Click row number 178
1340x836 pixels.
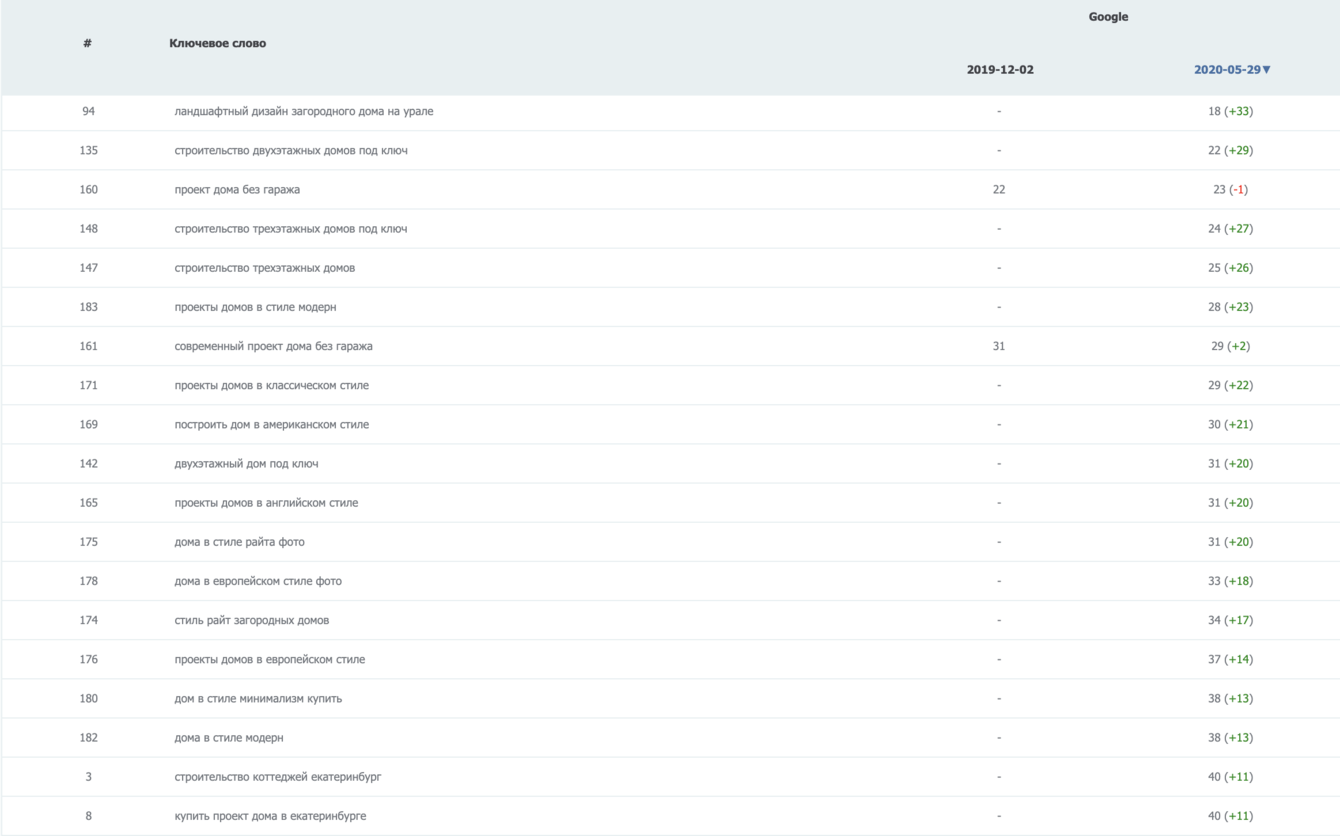pos(88,580)
